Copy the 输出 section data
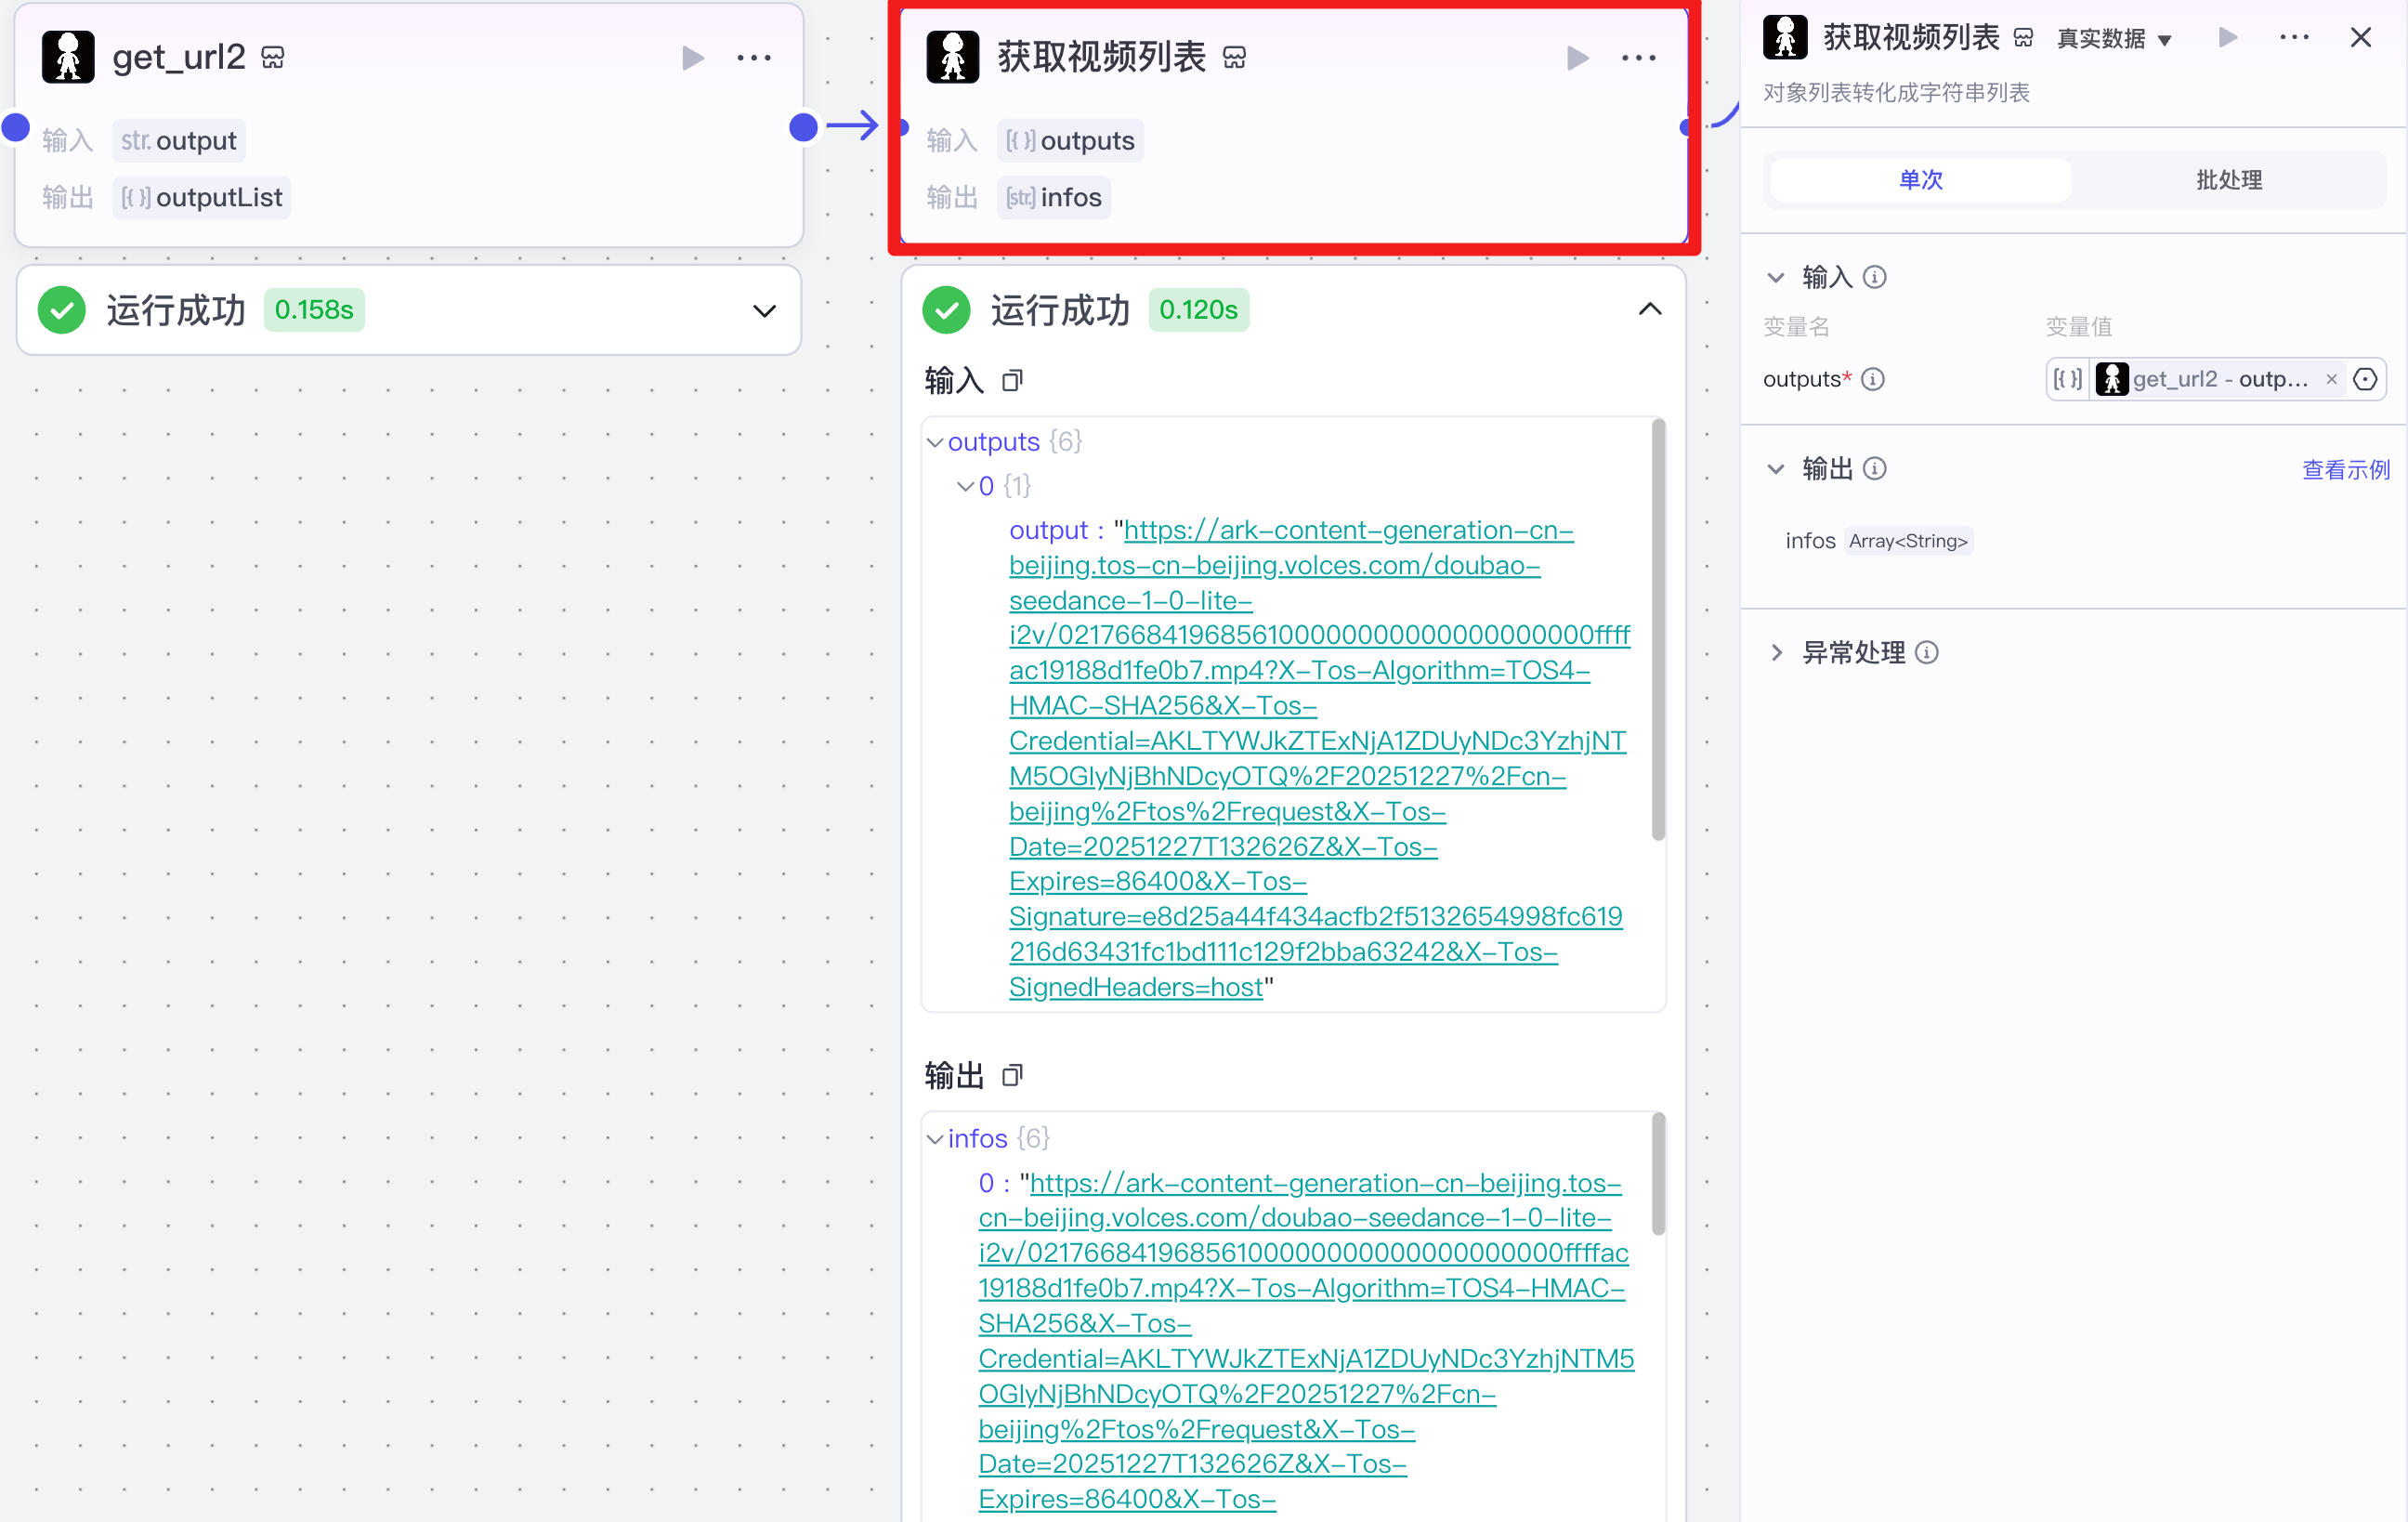 click(x=1012, y=1076)
